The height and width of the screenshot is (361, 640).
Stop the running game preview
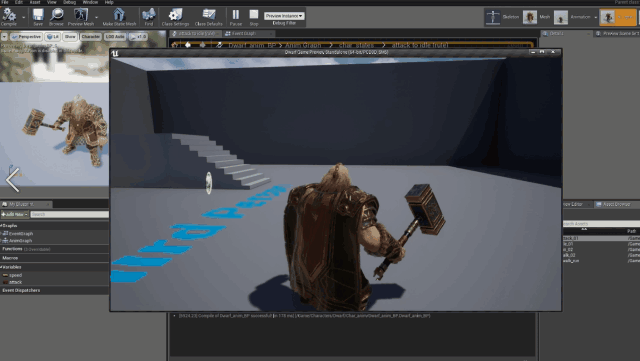[254, 17]
